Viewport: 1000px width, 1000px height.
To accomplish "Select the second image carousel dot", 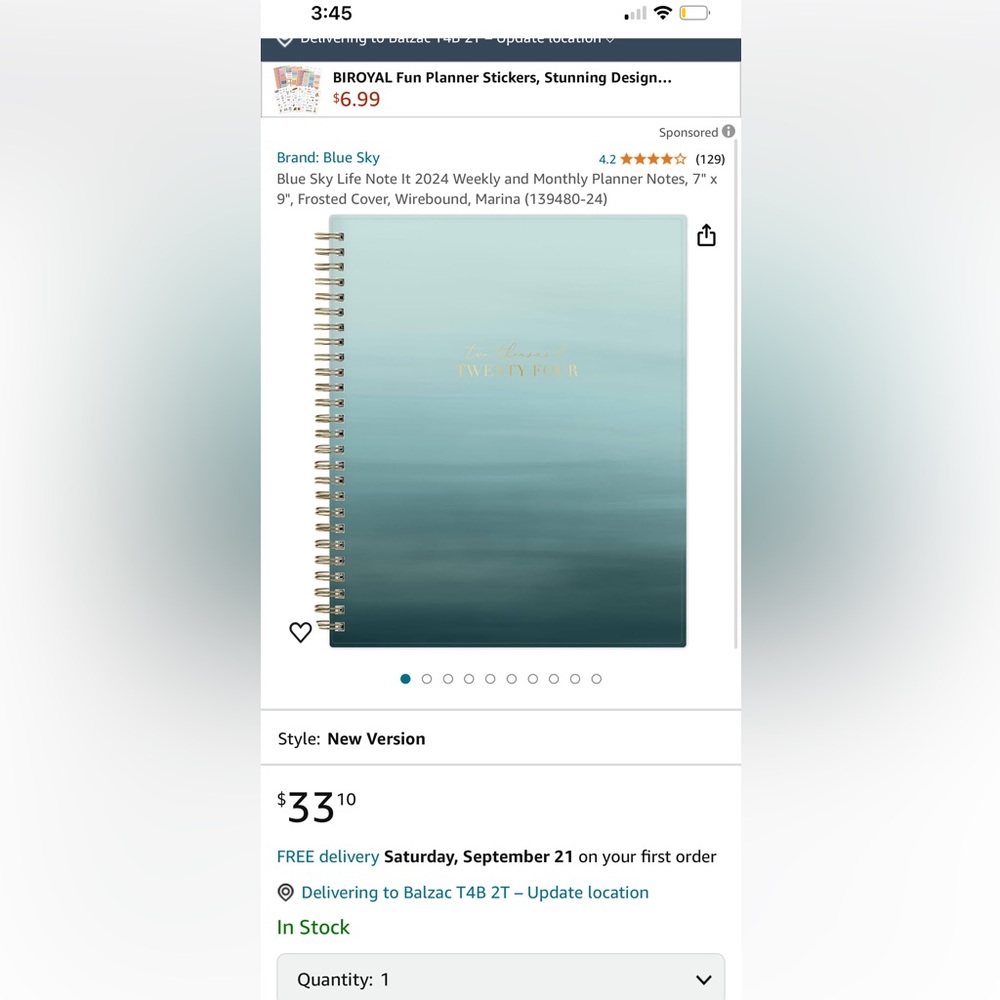I will 427,679.
